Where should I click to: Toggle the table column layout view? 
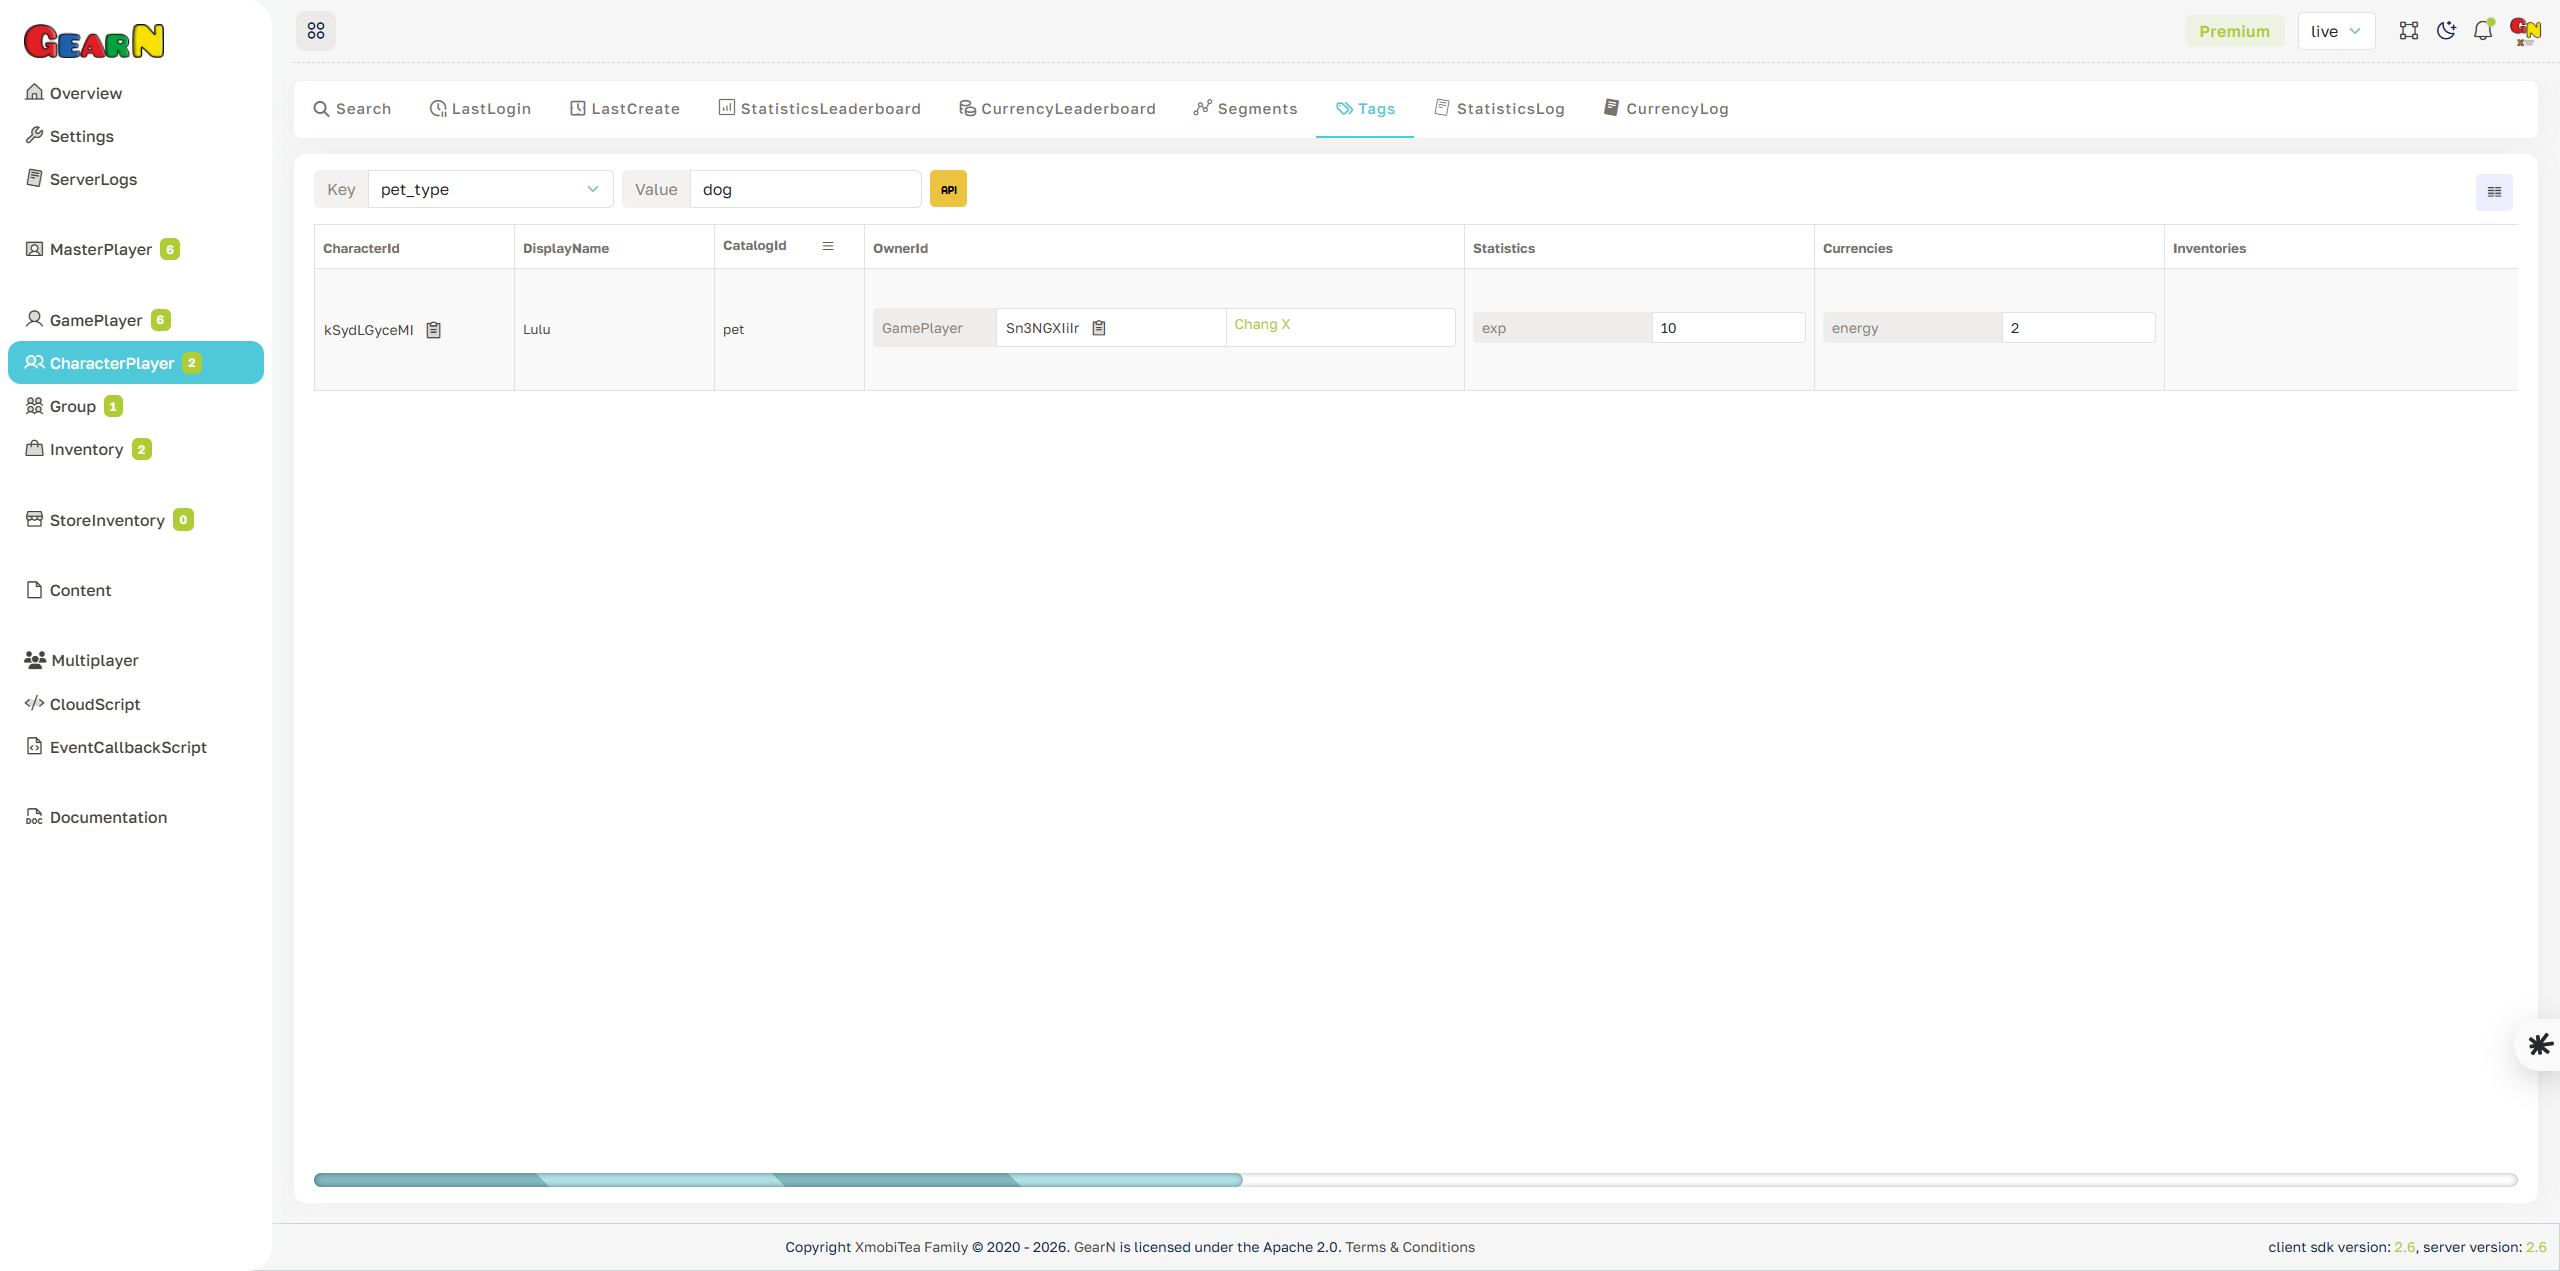coord(2493,191)
